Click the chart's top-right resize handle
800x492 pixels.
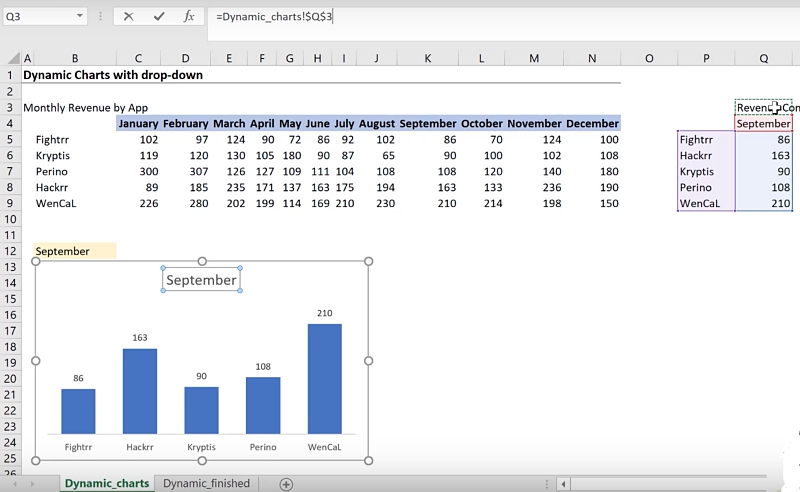point(368,262)
